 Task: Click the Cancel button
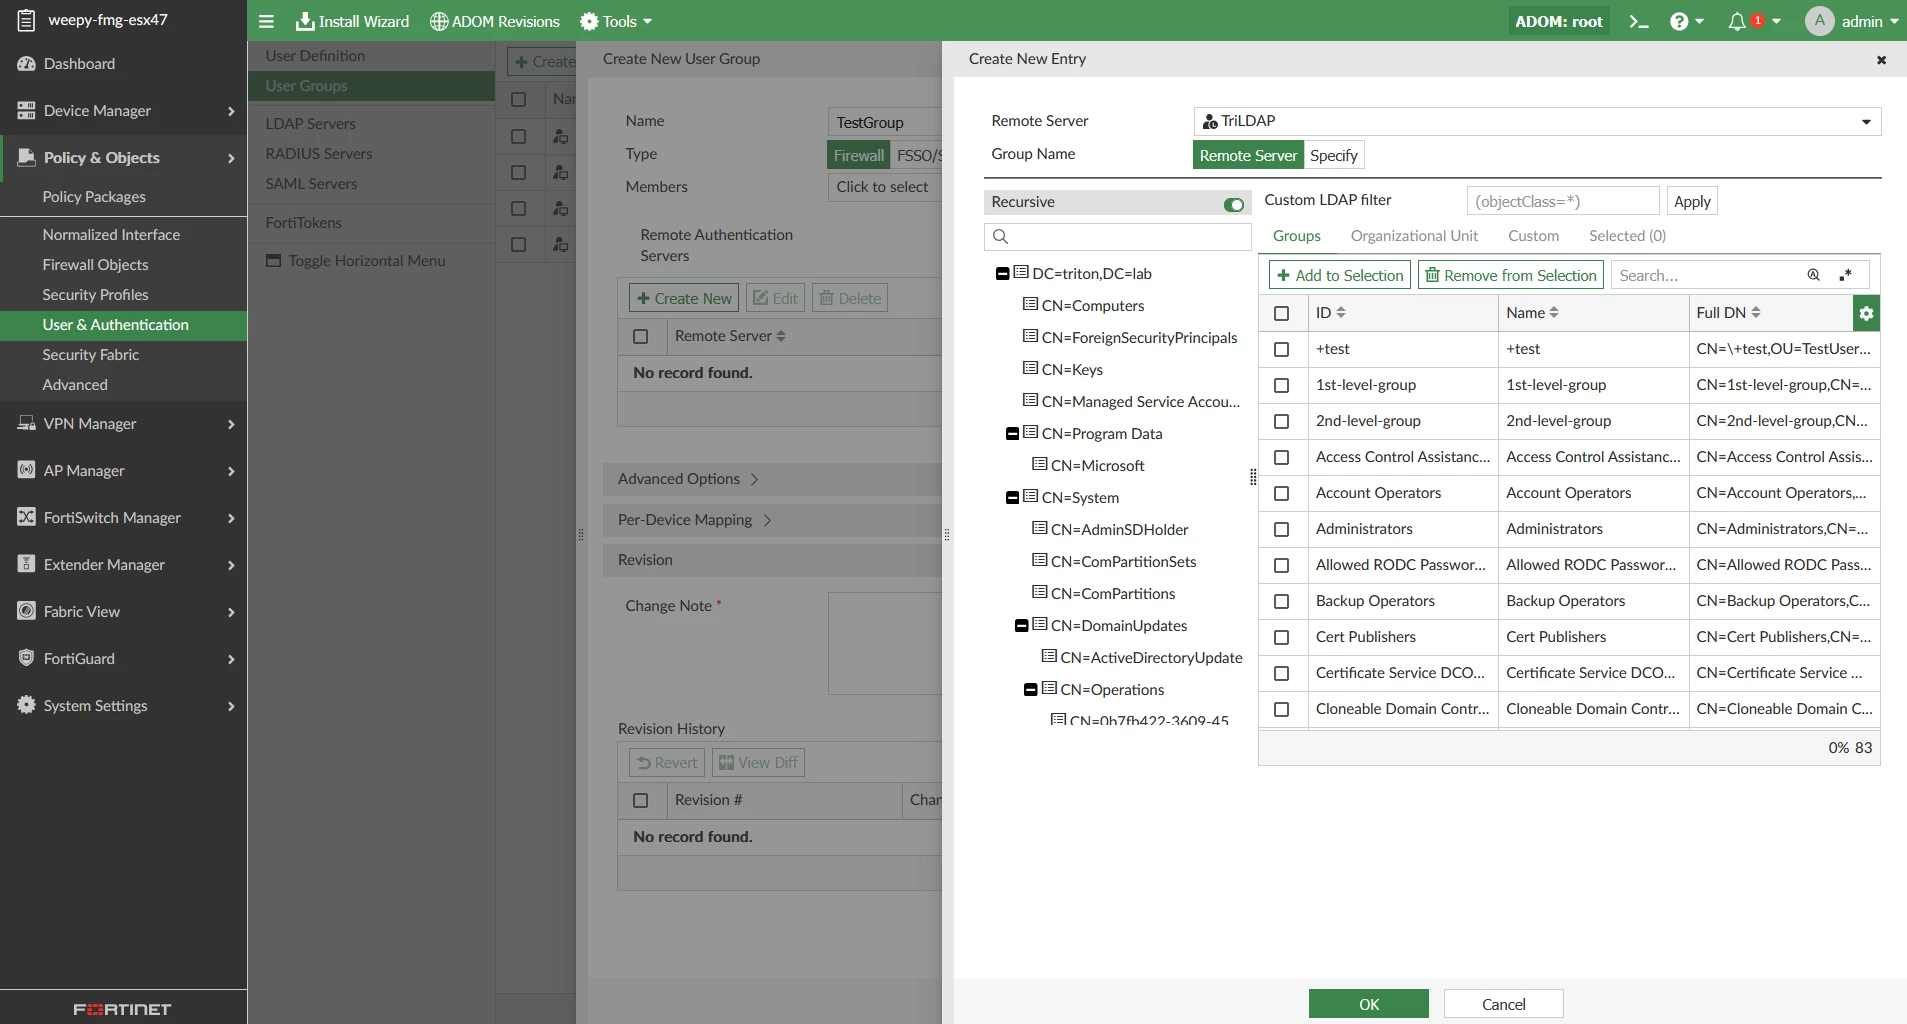pos(1503,1004)
